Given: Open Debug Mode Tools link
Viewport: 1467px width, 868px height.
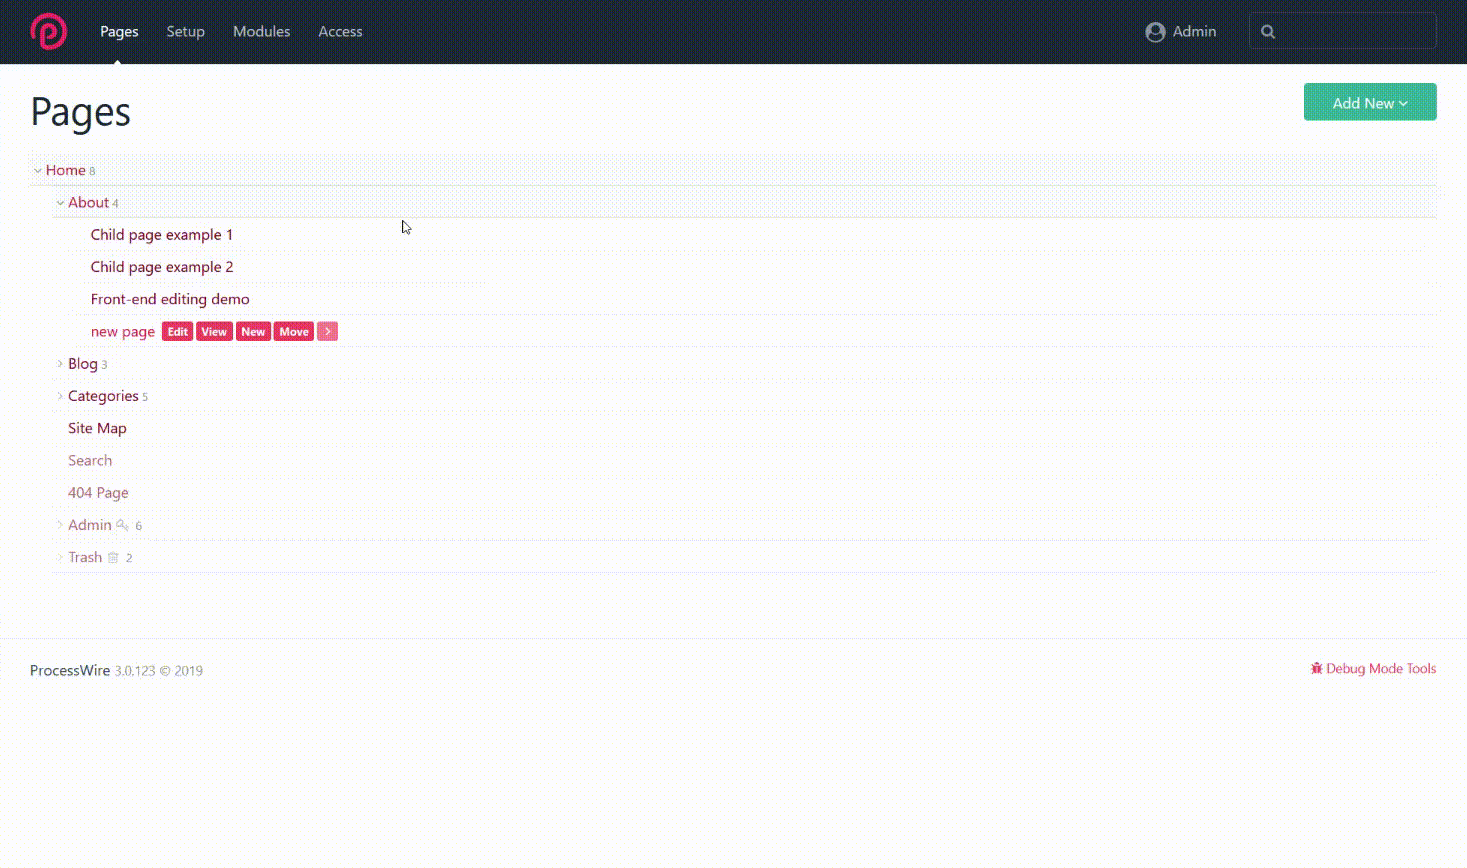Looking at the screenshot, I should coord(1373,668).
